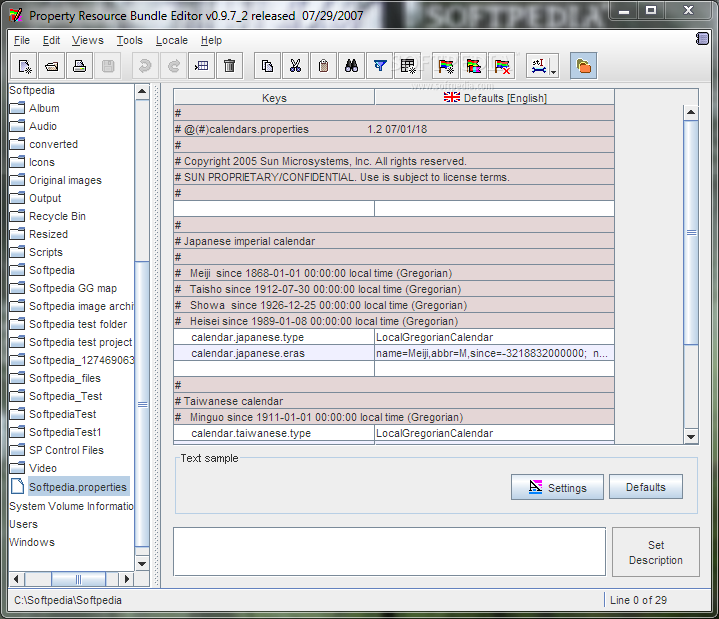The width and height of the screenshot is (719, 619).
Task: Select the converted folder
Action: point(54,144)
